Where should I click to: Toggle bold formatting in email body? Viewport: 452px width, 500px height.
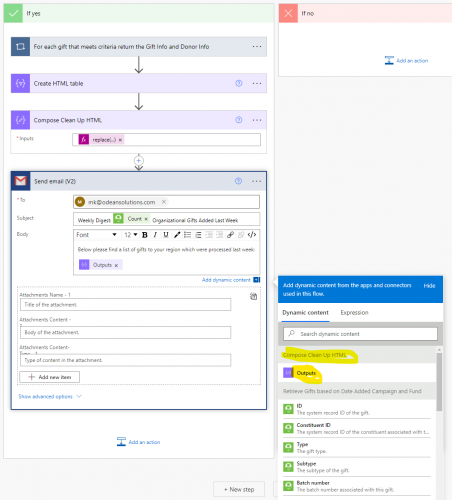tap(145, 235)
